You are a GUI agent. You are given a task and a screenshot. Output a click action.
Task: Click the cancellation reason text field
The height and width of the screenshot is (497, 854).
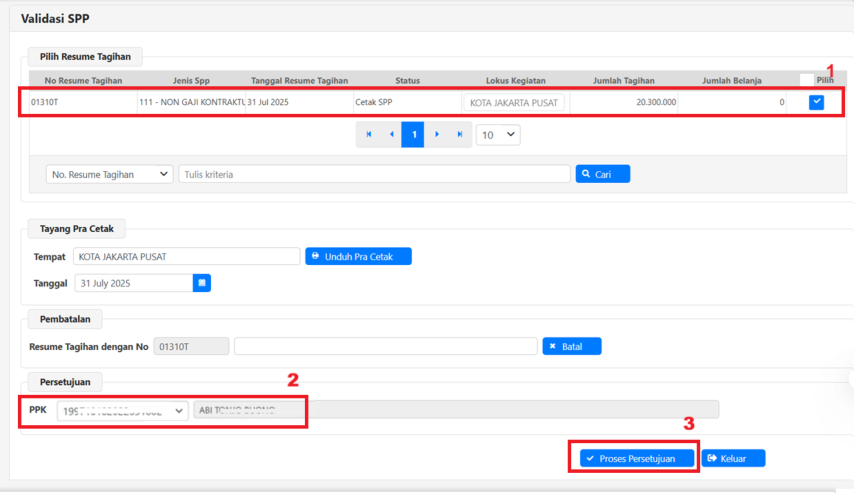(385, 346)
